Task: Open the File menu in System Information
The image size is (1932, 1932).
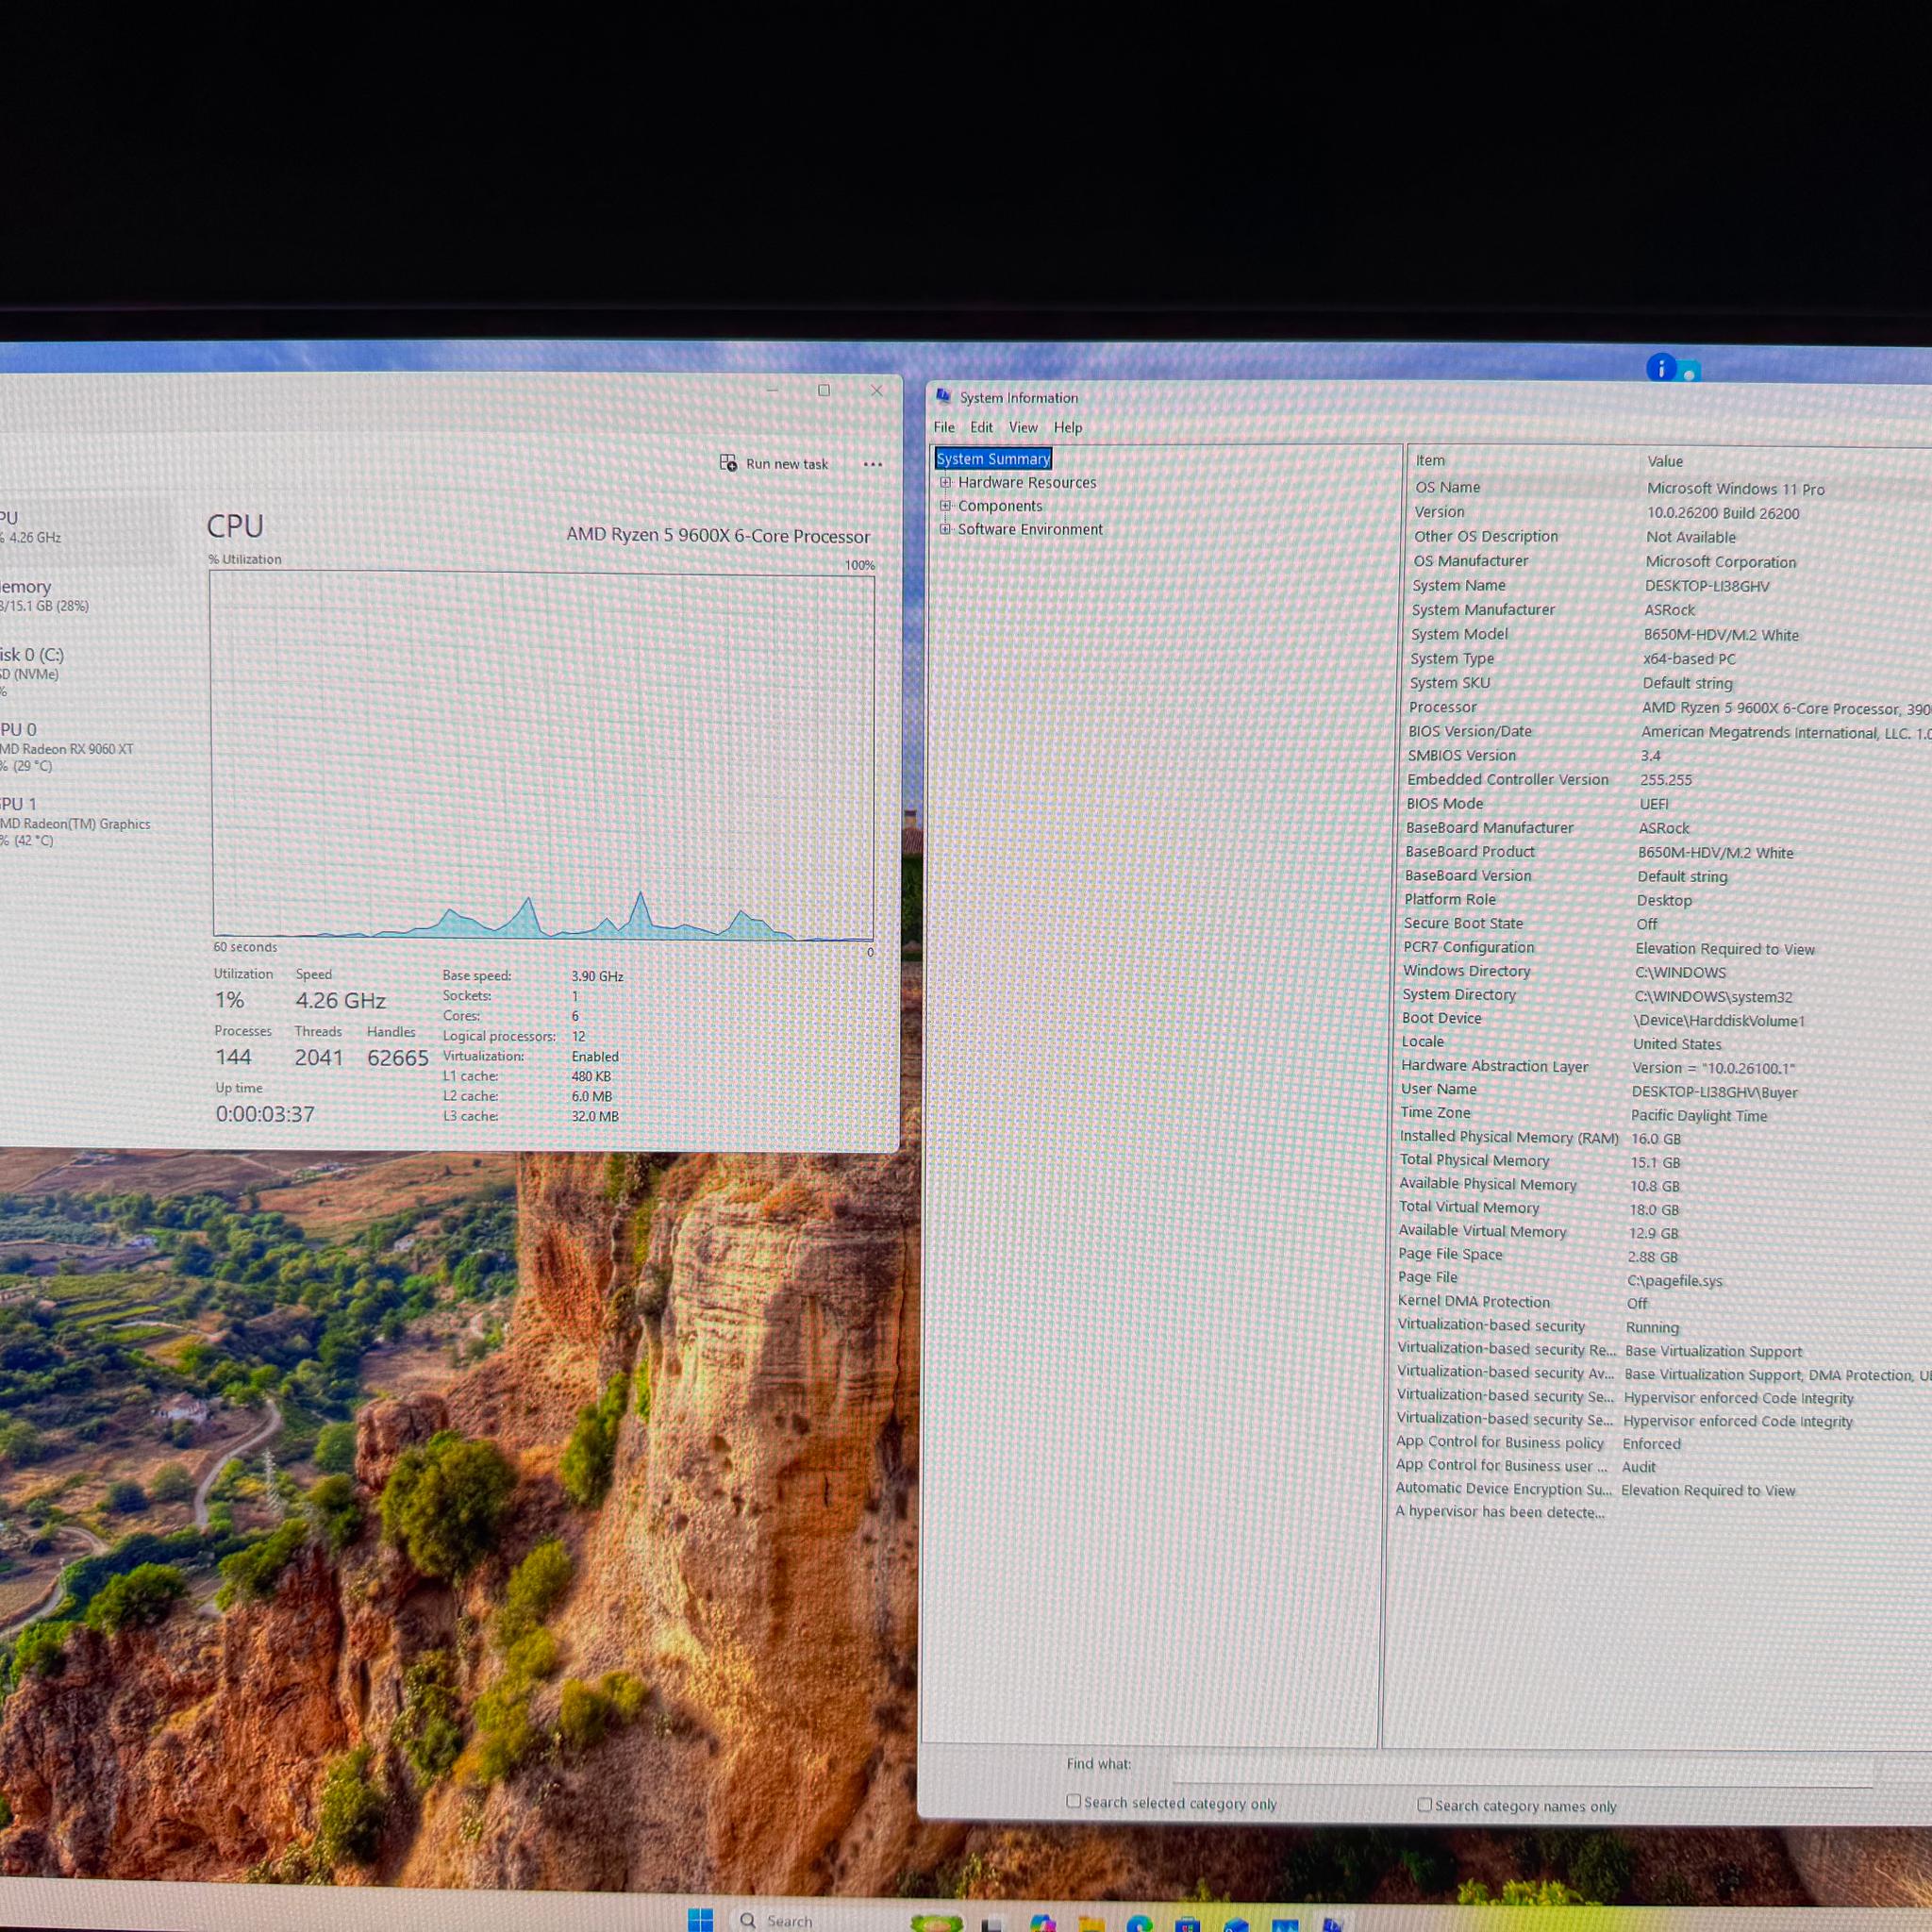Action: (944, 427)
